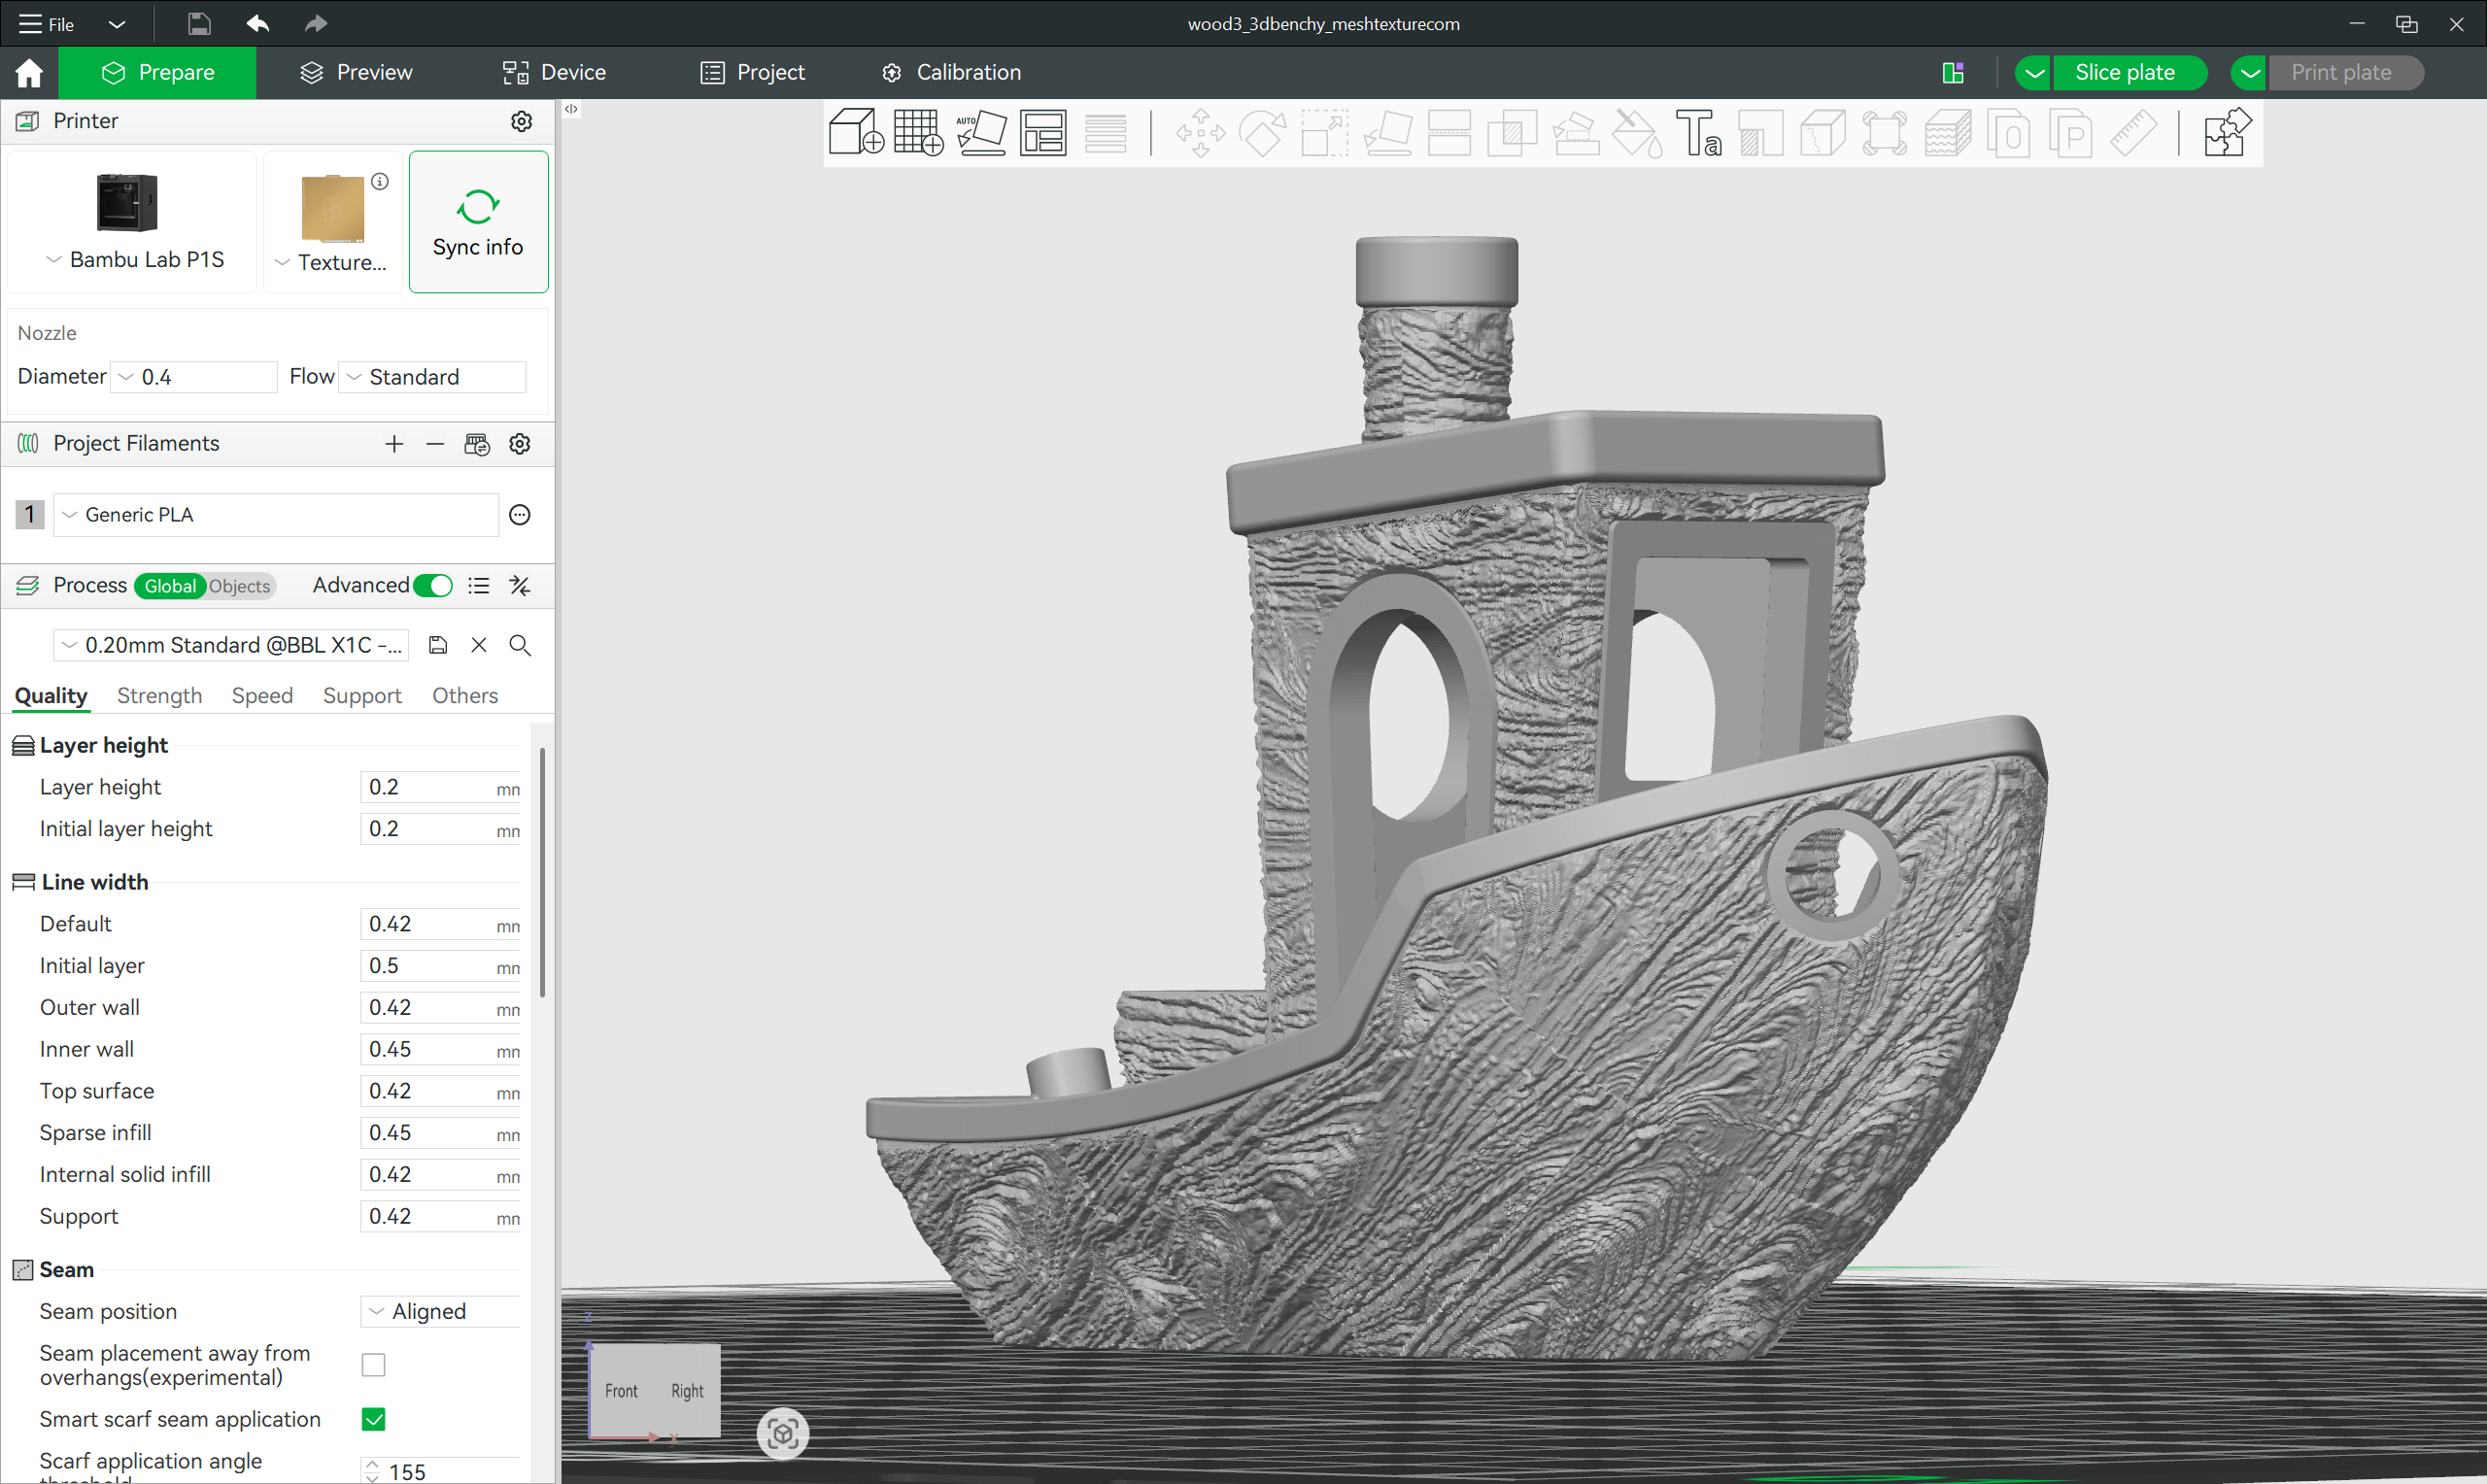
Task: Reset preset changes with X icon
Action: [479, 645]
